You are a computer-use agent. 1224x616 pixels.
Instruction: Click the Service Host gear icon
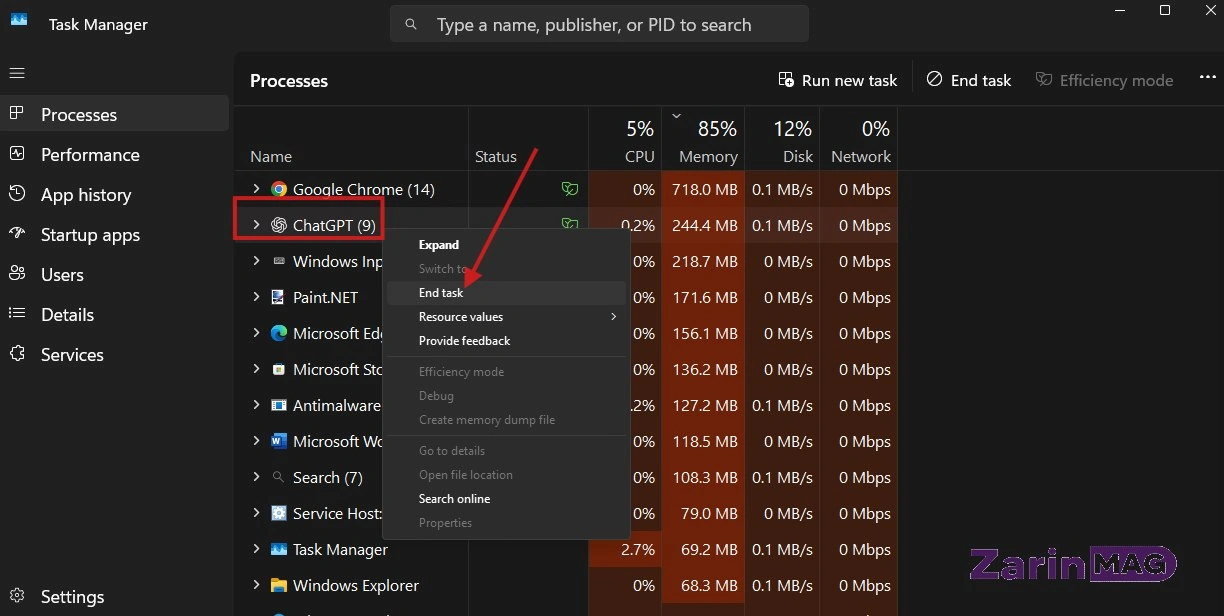click(279, 513)
